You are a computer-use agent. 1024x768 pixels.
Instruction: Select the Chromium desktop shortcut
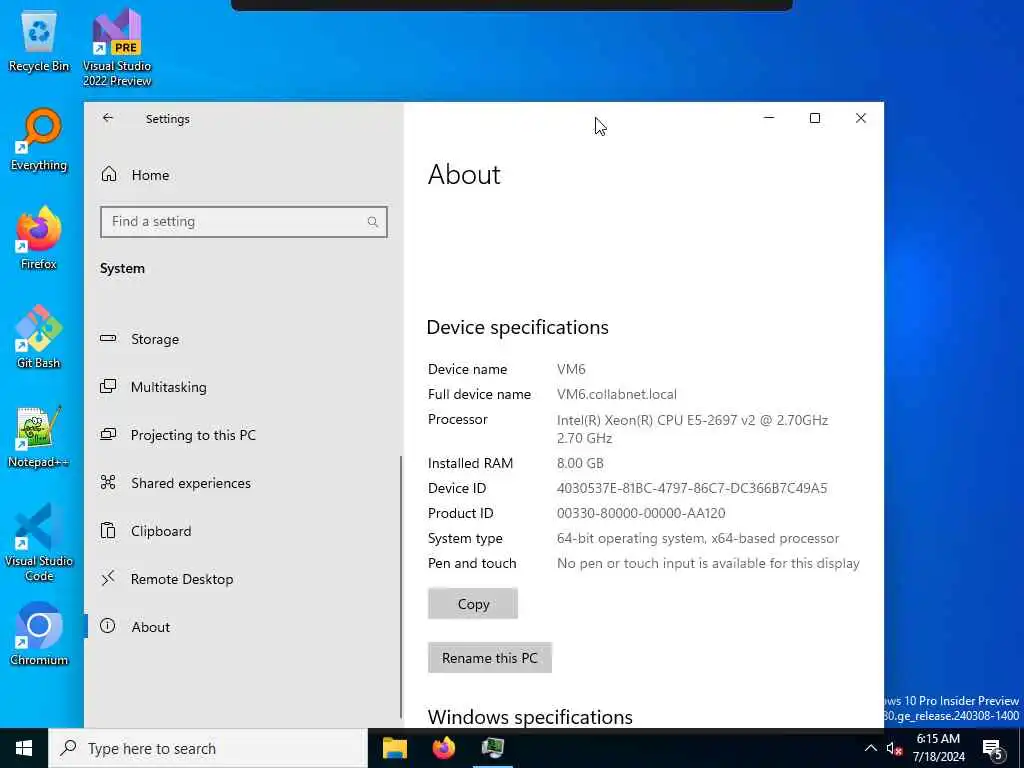[39, 634]
